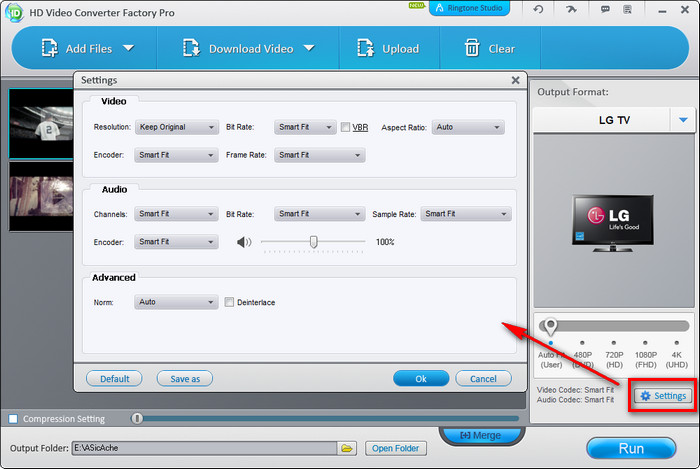Click the compression slider handle
This screenshot has height=469, width=700.
(x=137, y=418)
